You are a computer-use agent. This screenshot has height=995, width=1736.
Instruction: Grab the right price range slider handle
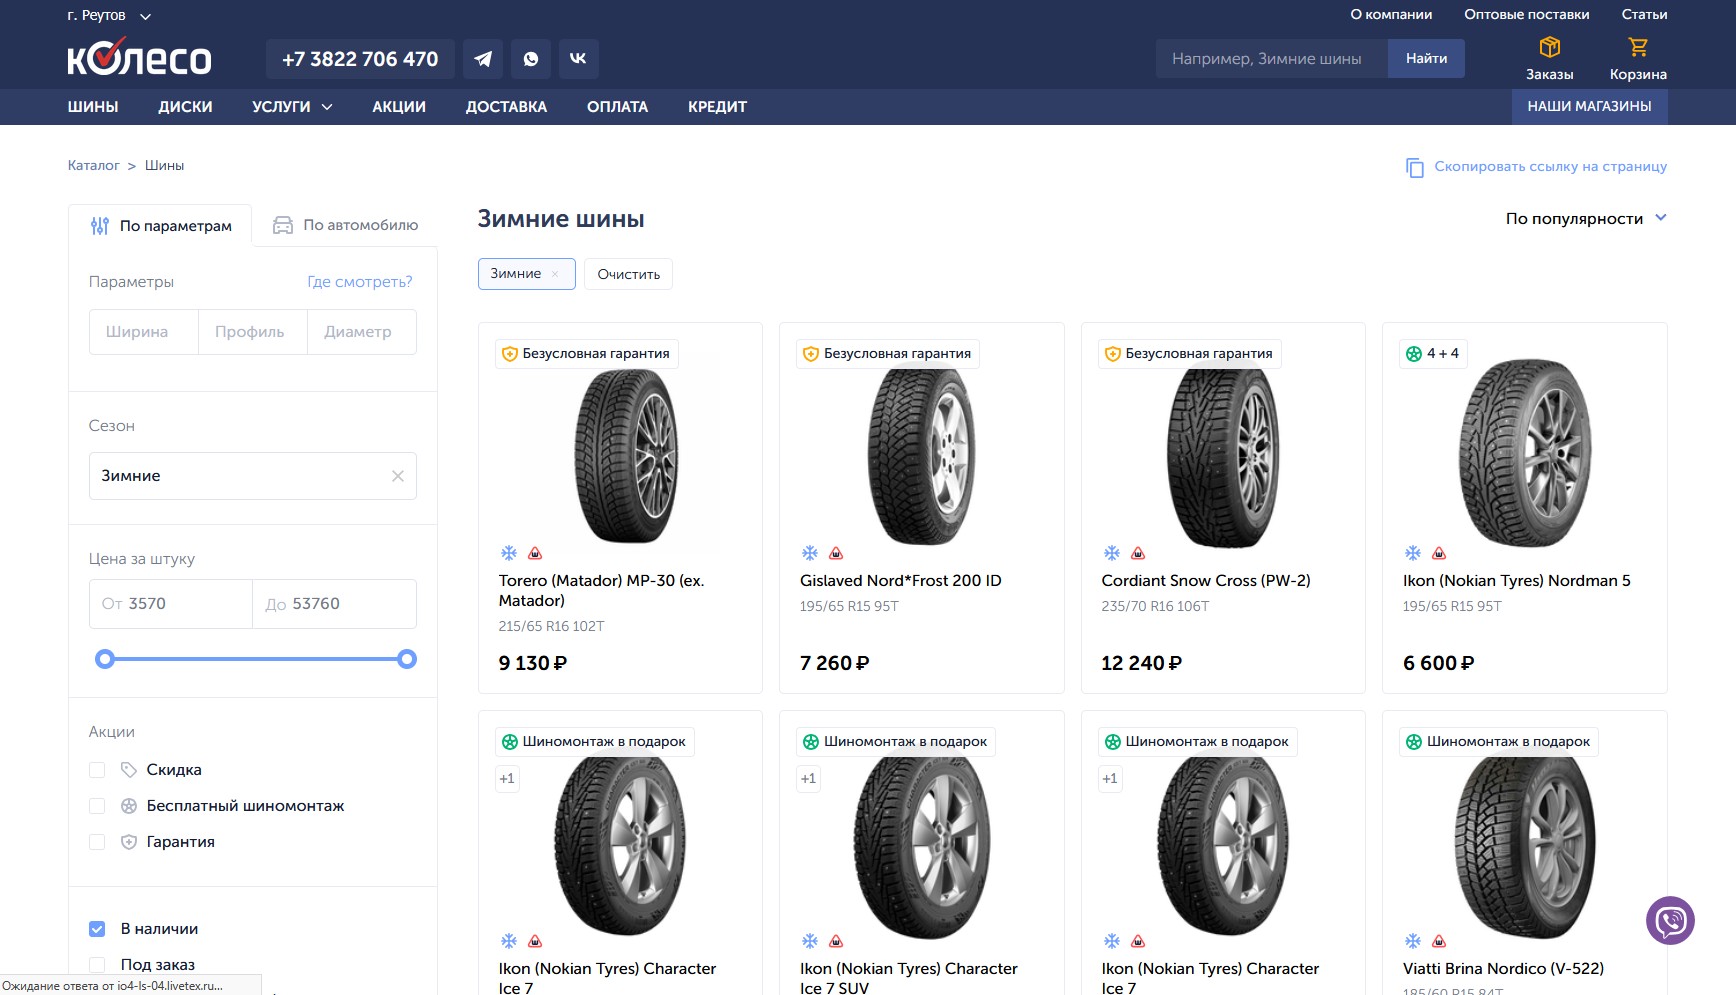point(407,659)
